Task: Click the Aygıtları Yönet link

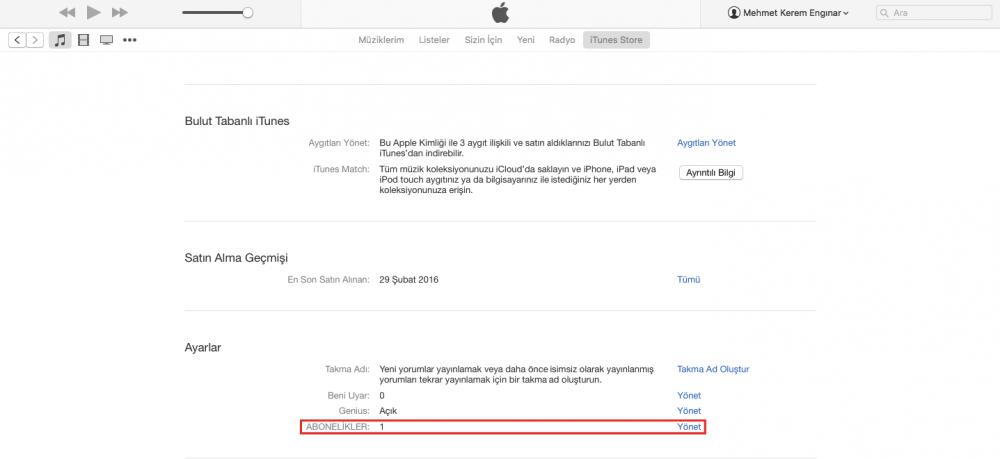Action: 706,143
